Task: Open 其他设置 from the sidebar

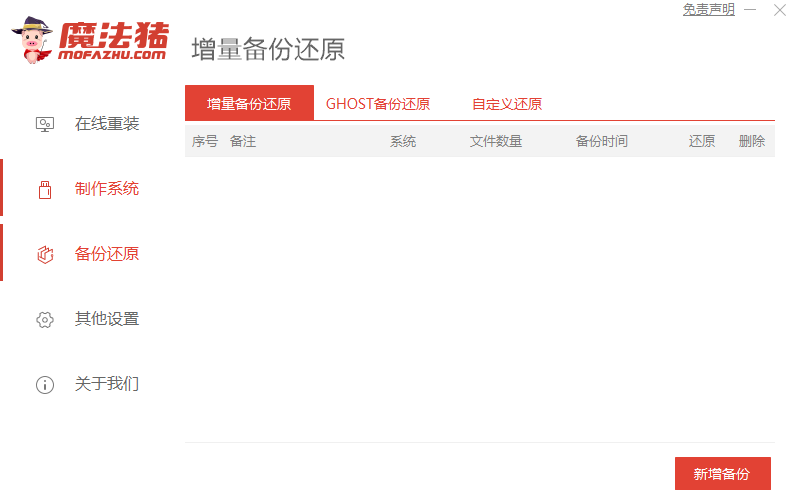Action: pyautogui.click(x=107, y=319)
